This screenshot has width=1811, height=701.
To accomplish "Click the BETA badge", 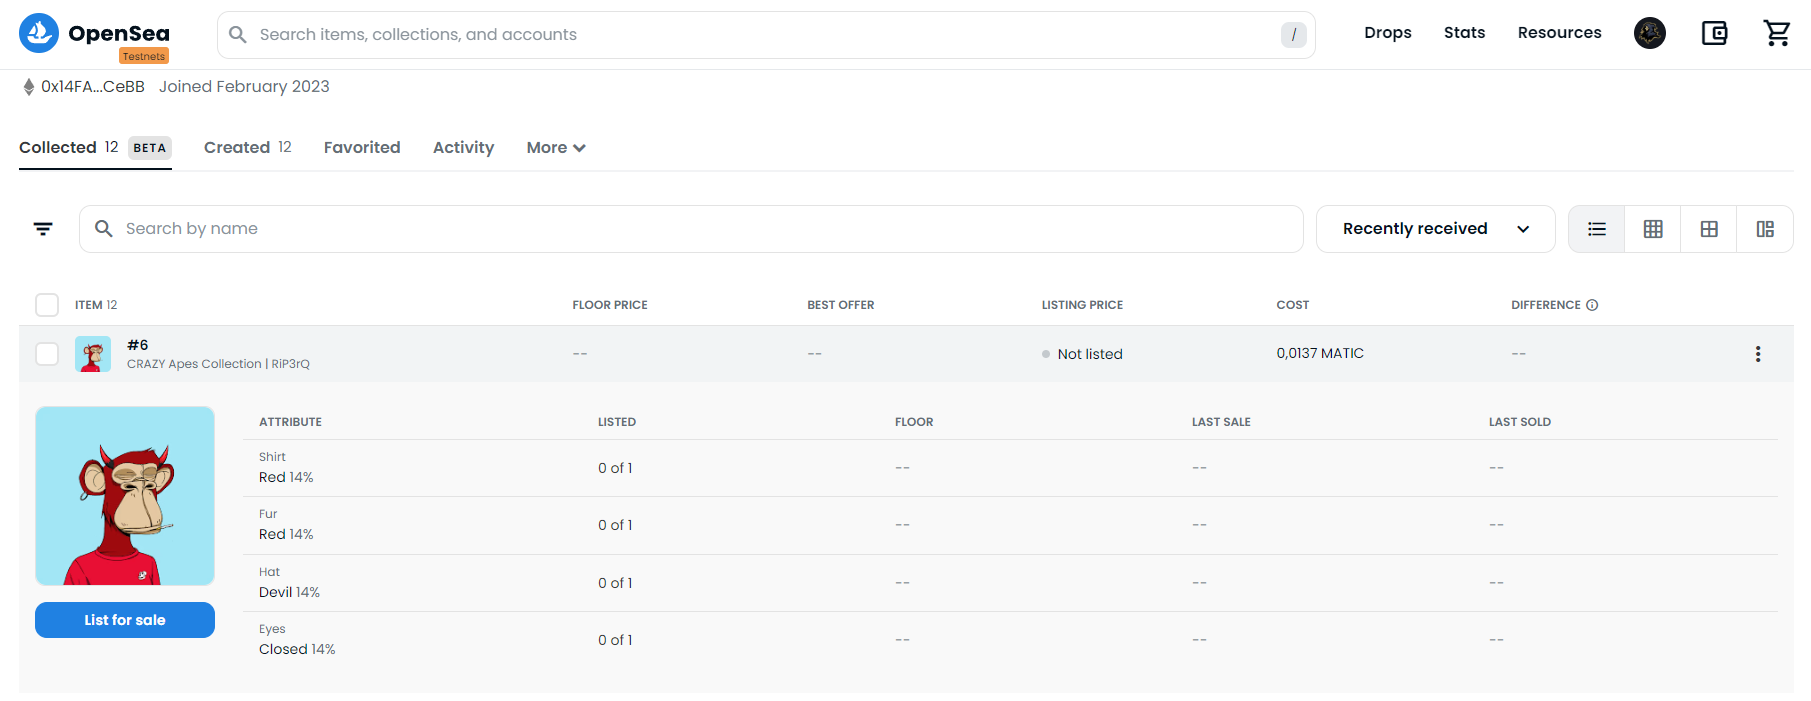I will click(x=150, y=148).
